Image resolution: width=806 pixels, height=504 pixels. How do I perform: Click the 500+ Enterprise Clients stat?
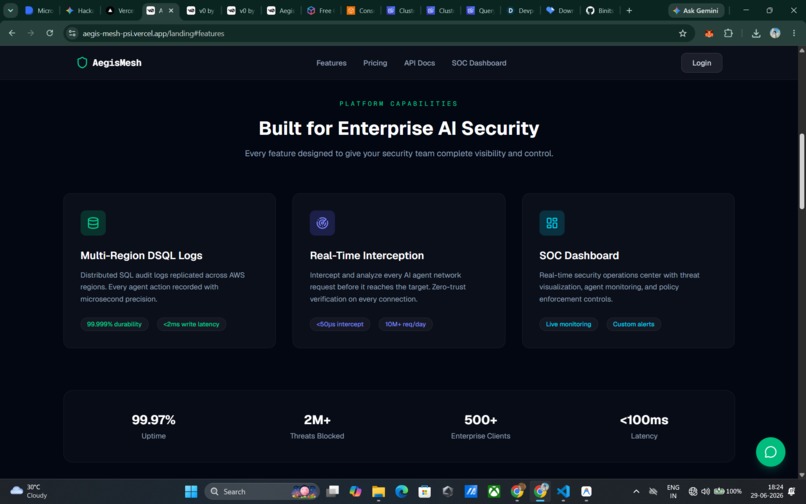[481, 426]
